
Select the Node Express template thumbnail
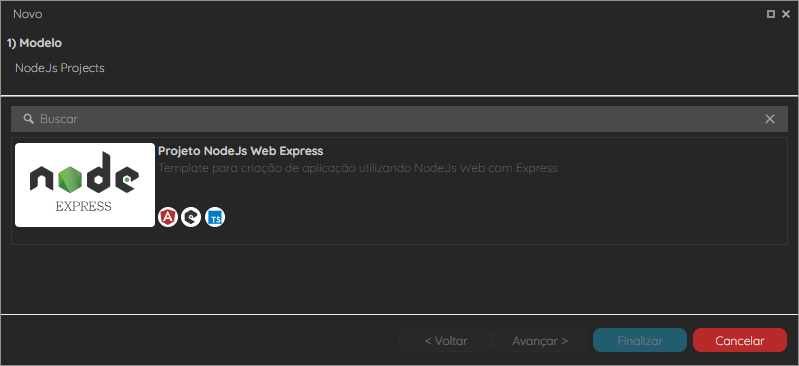[85, 185]
